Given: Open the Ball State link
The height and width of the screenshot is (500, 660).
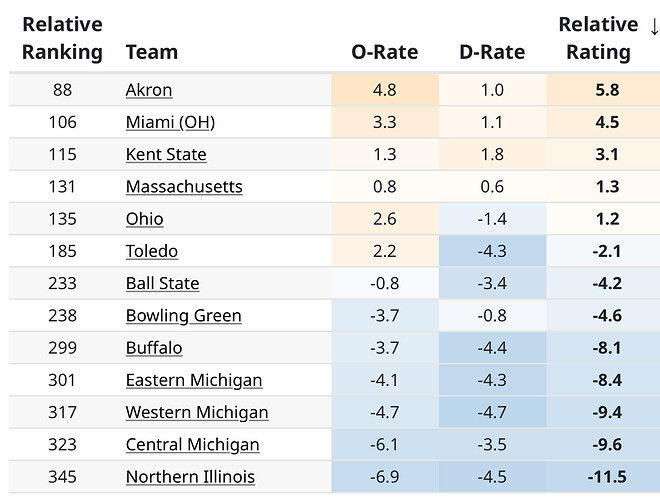Looking at the screenshot, I should point(162,283).
